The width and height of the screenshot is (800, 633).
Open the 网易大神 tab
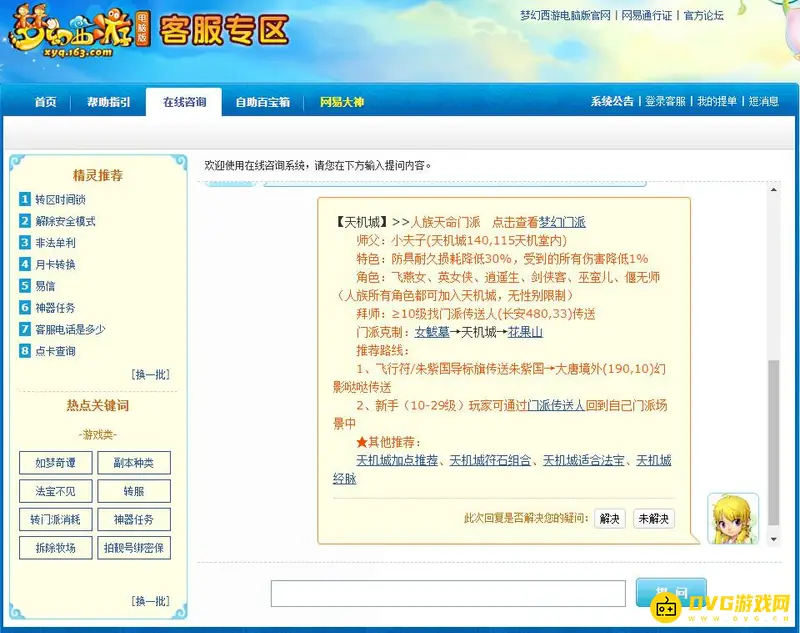coord(342,102)
